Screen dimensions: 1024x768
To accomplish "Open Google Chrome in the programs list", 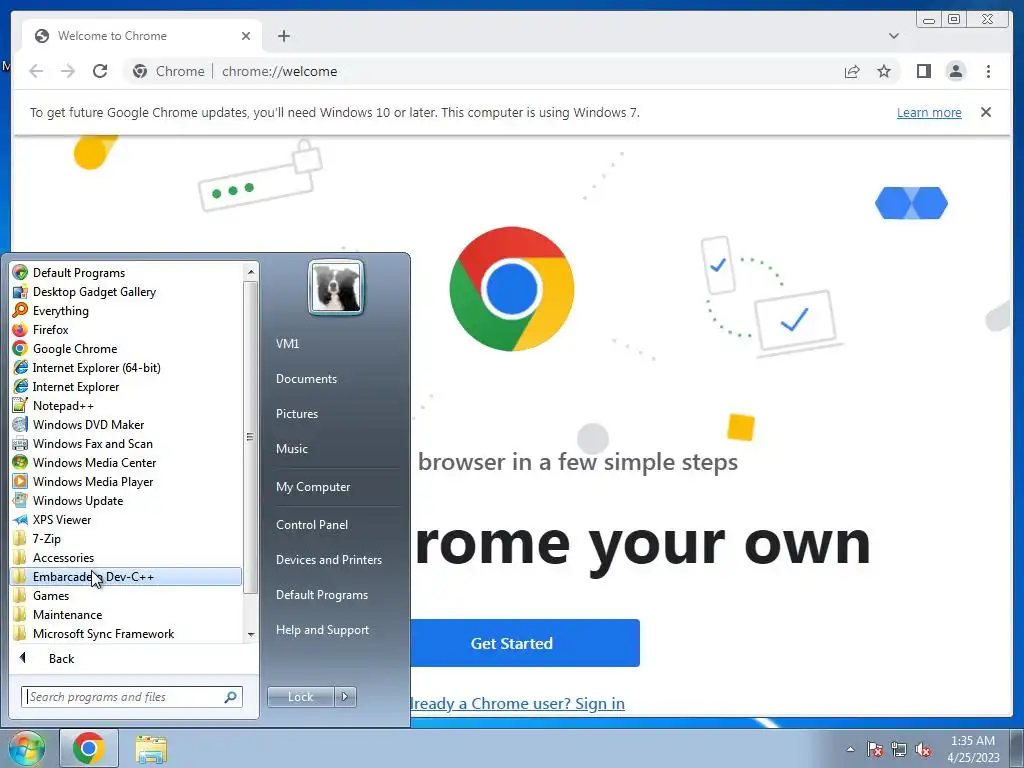I will click(x=74, y=349).
